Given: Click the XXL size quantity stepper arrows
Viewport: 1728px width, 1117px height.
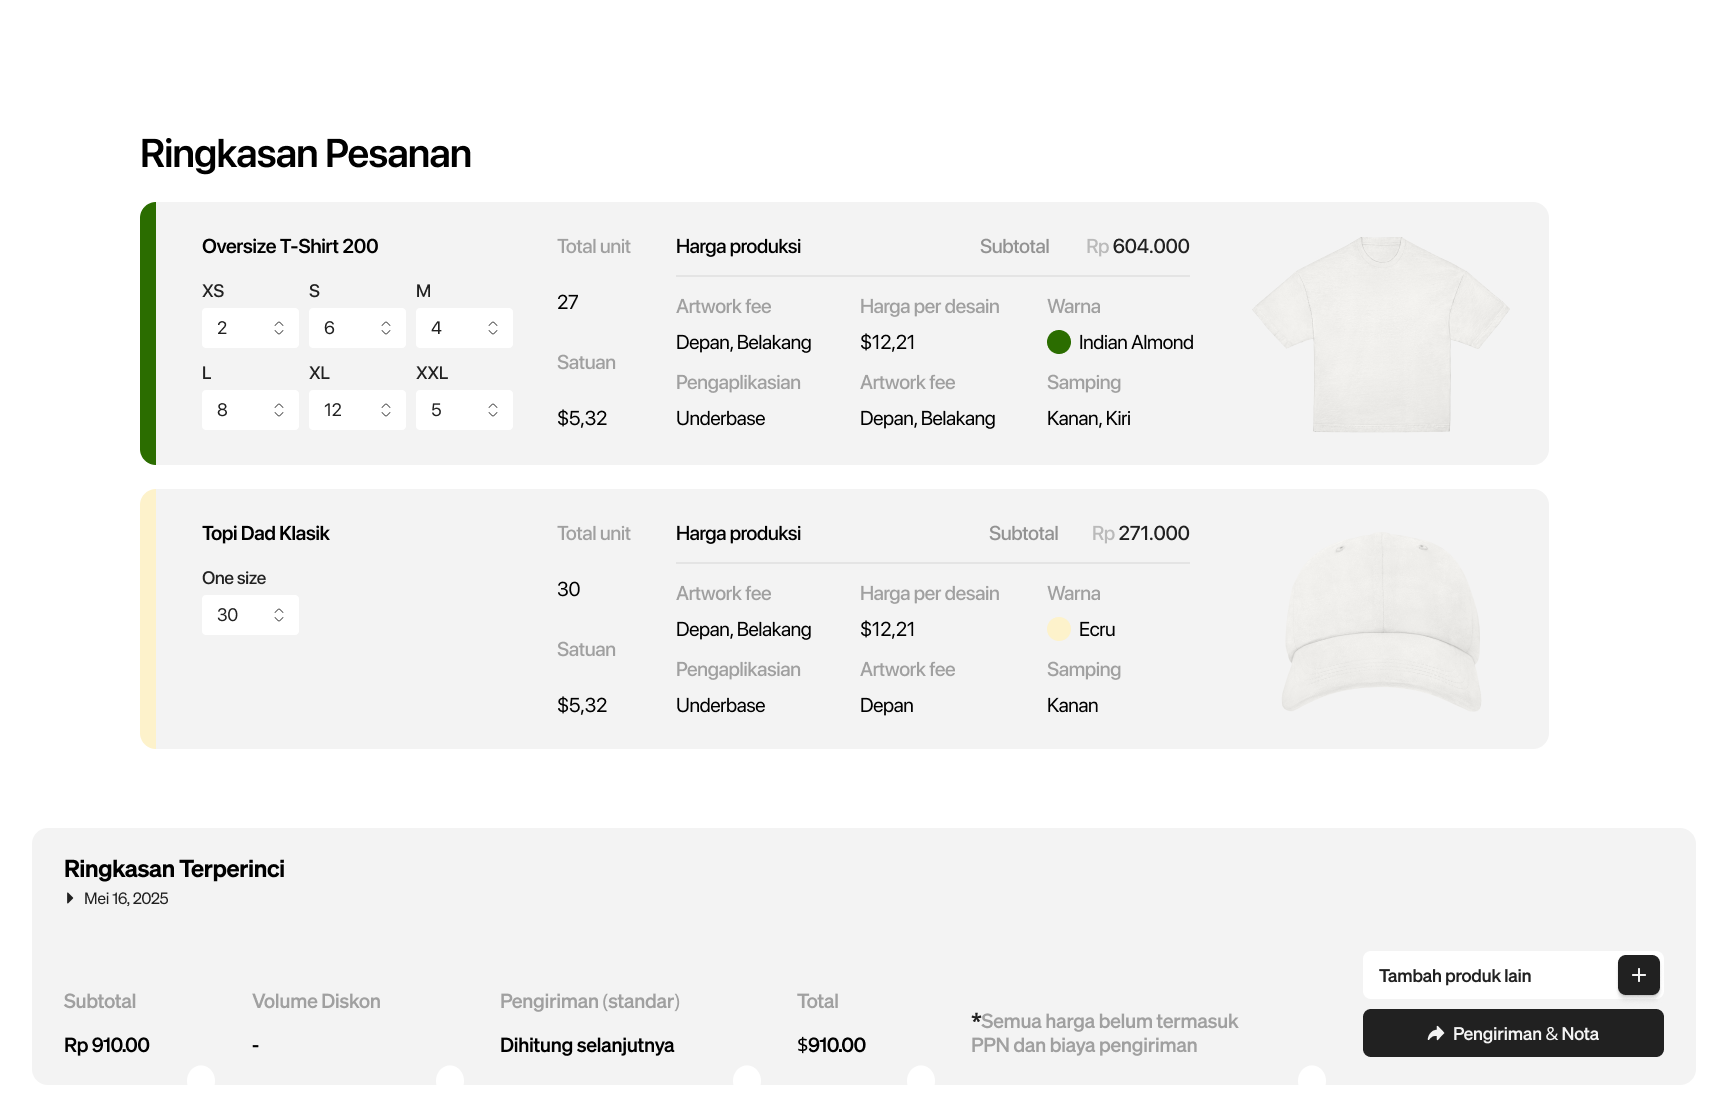Looking at the screenshot, I should [493, 410].
